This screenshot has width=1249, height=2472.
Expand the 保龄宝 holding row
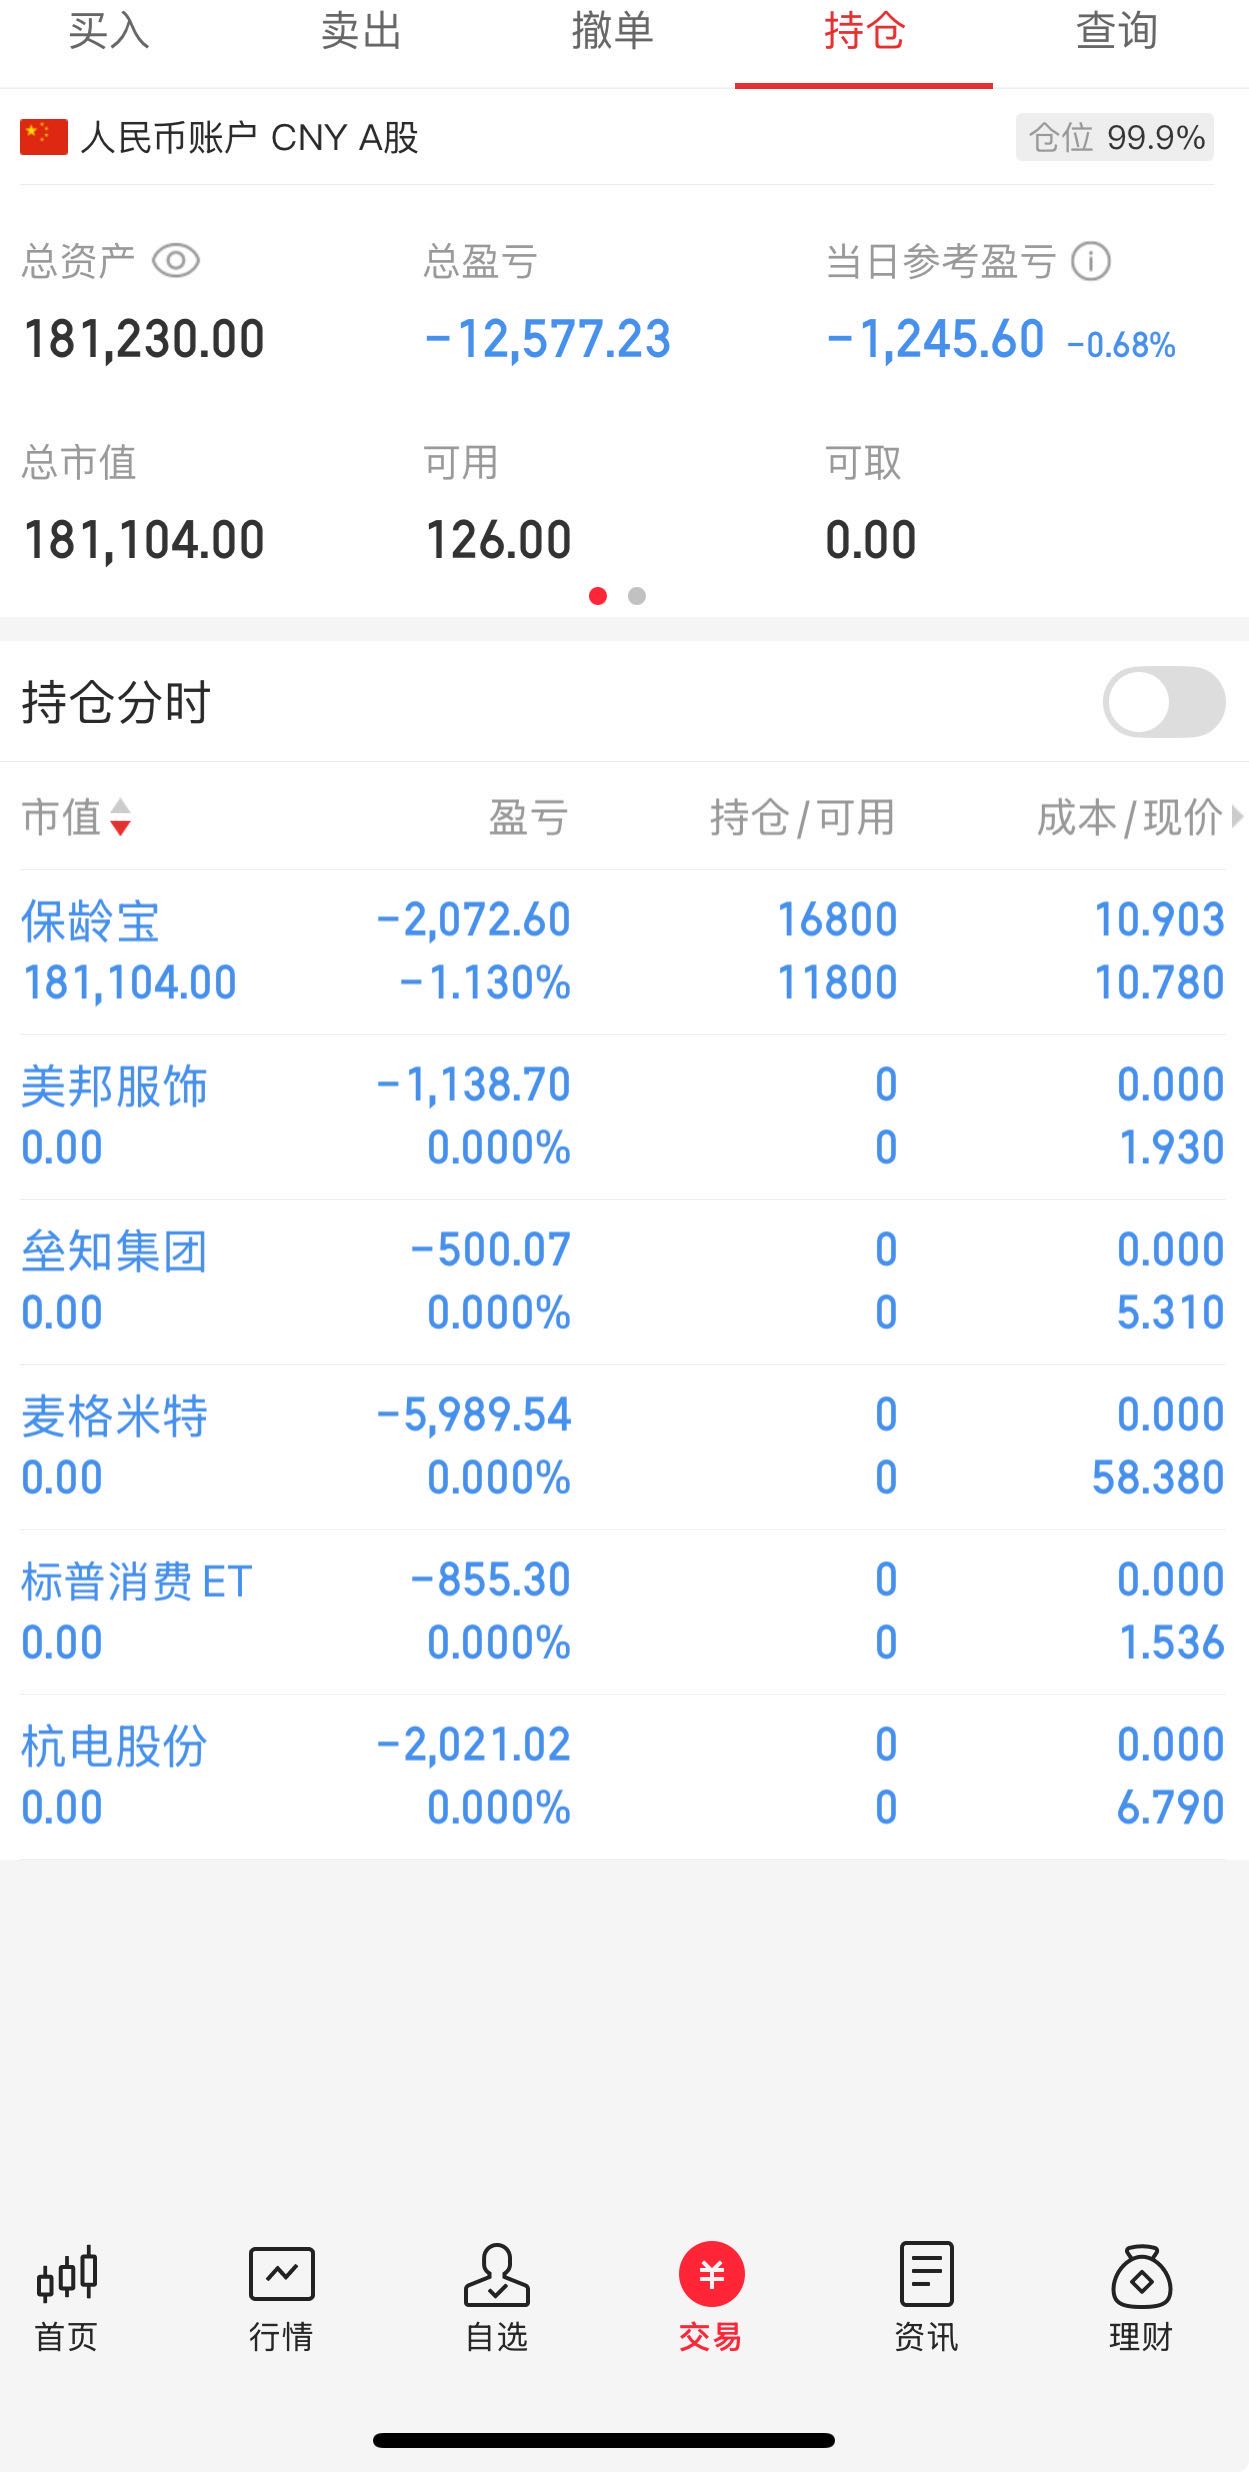(x=624, y=951)
